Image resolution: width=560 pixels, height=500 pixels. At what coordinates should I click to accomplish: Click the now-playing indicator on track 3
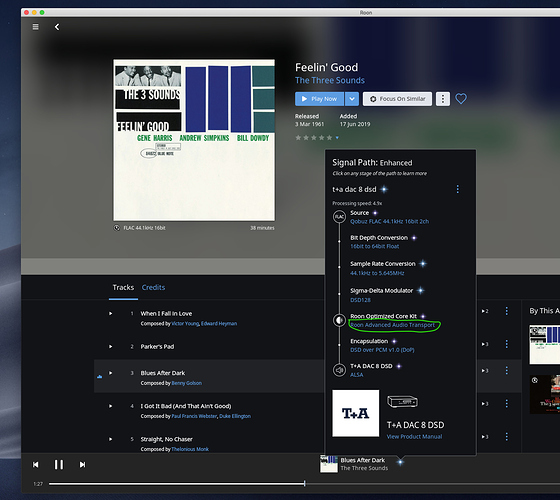100,376
